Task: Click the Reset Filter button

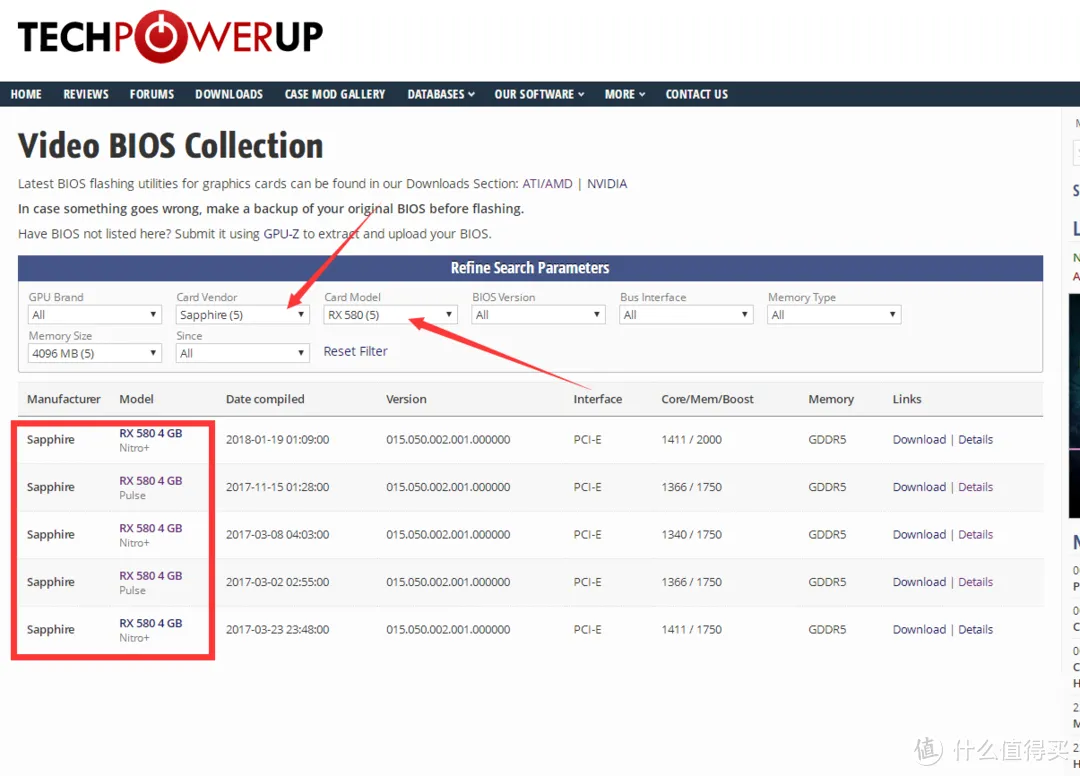Action: point(355,351)
